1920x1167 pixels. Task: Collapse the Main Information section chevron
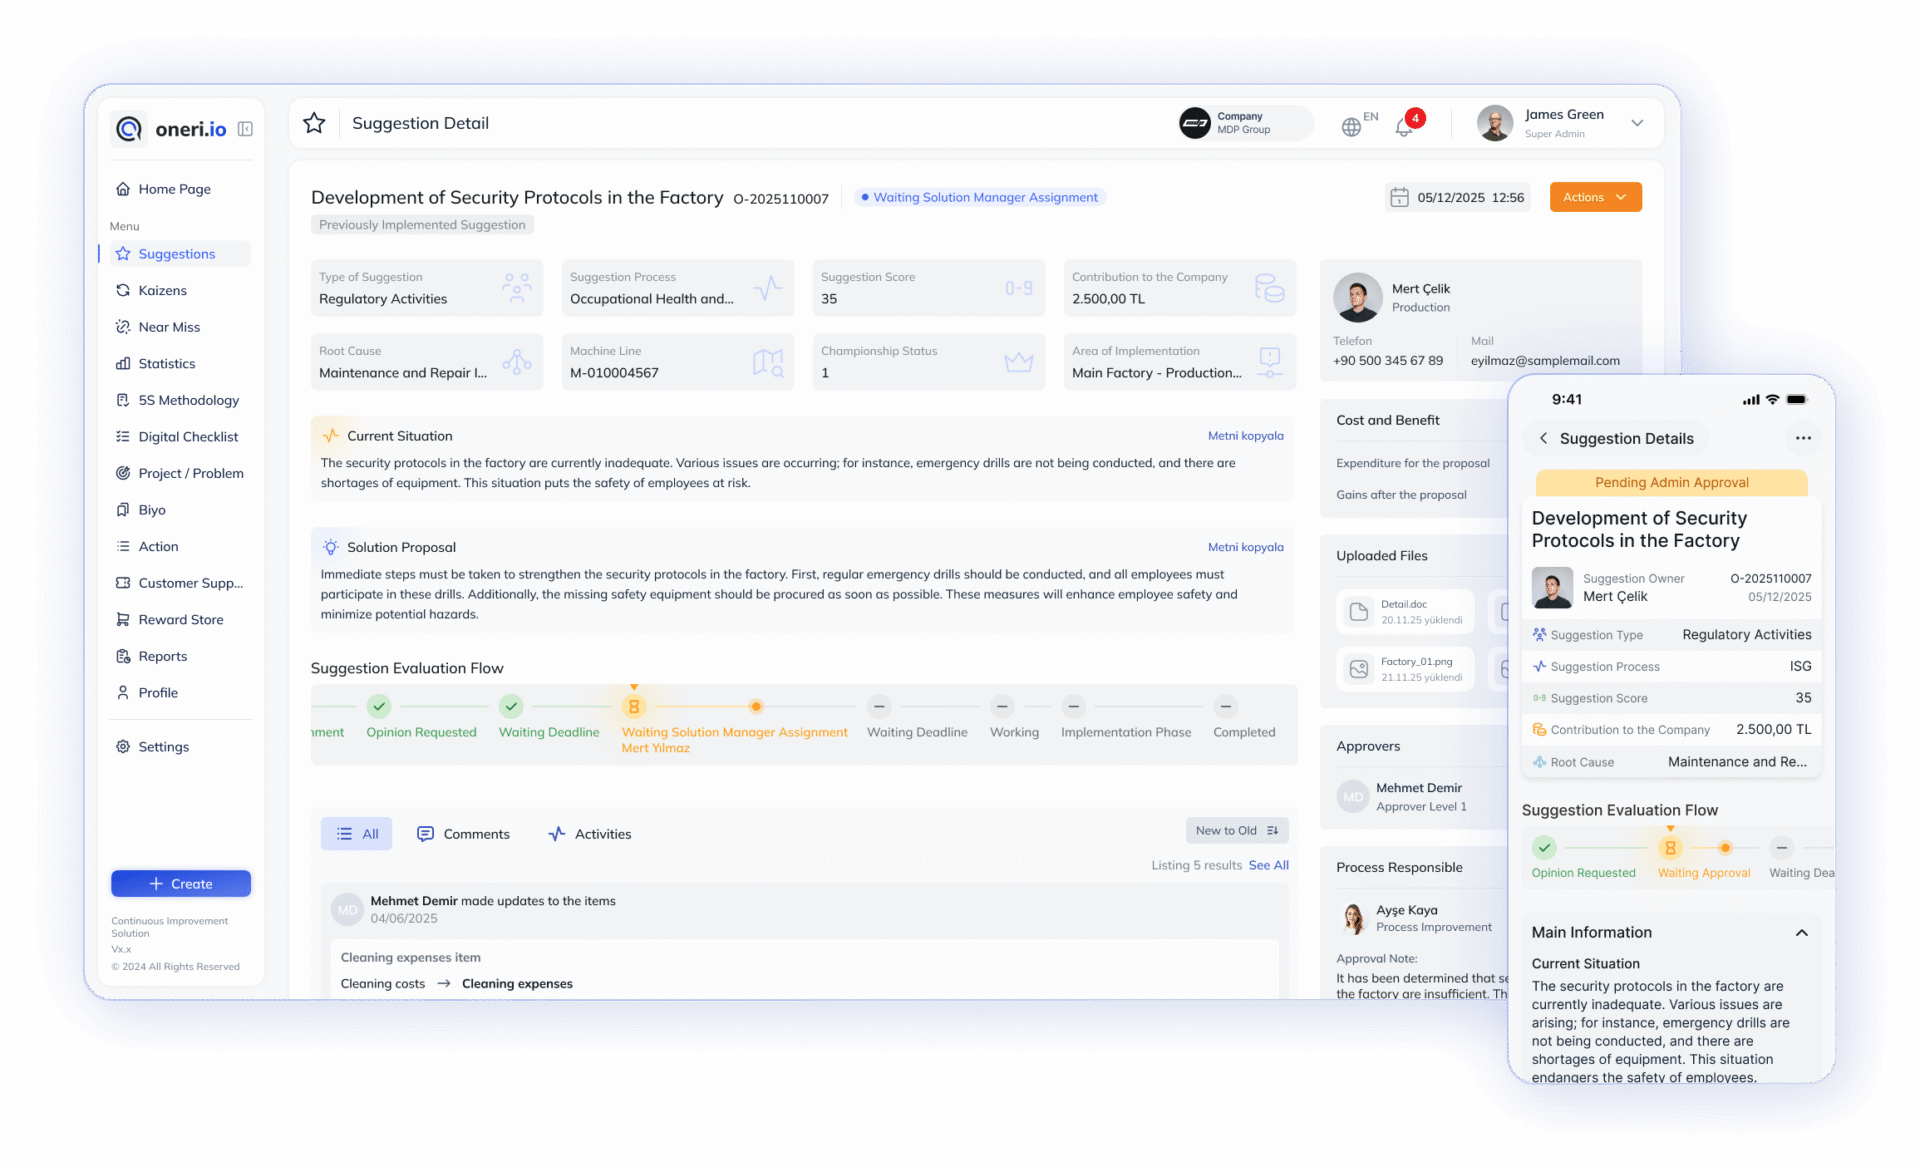click(1801, 932)
